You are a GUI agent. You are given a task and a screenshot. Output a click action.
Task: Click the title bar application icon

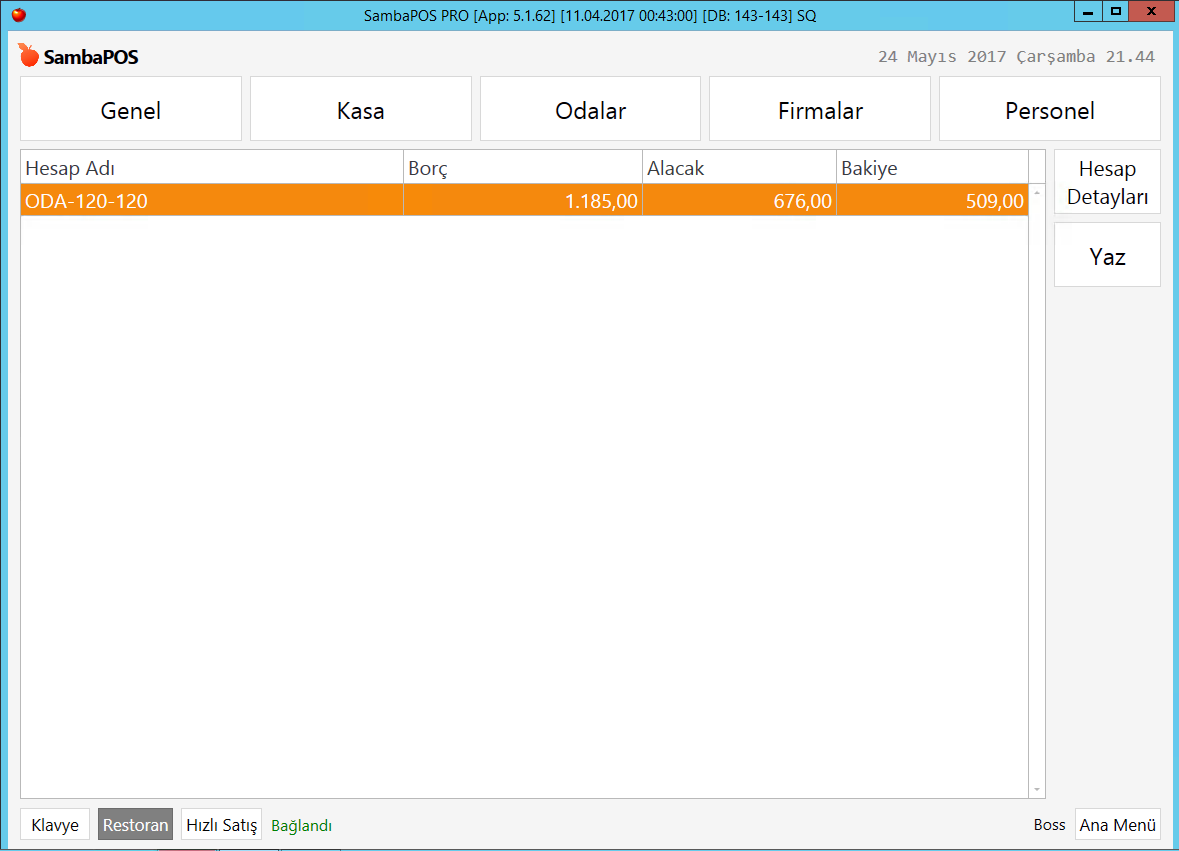pyautogui.click(x=18, y=14)
